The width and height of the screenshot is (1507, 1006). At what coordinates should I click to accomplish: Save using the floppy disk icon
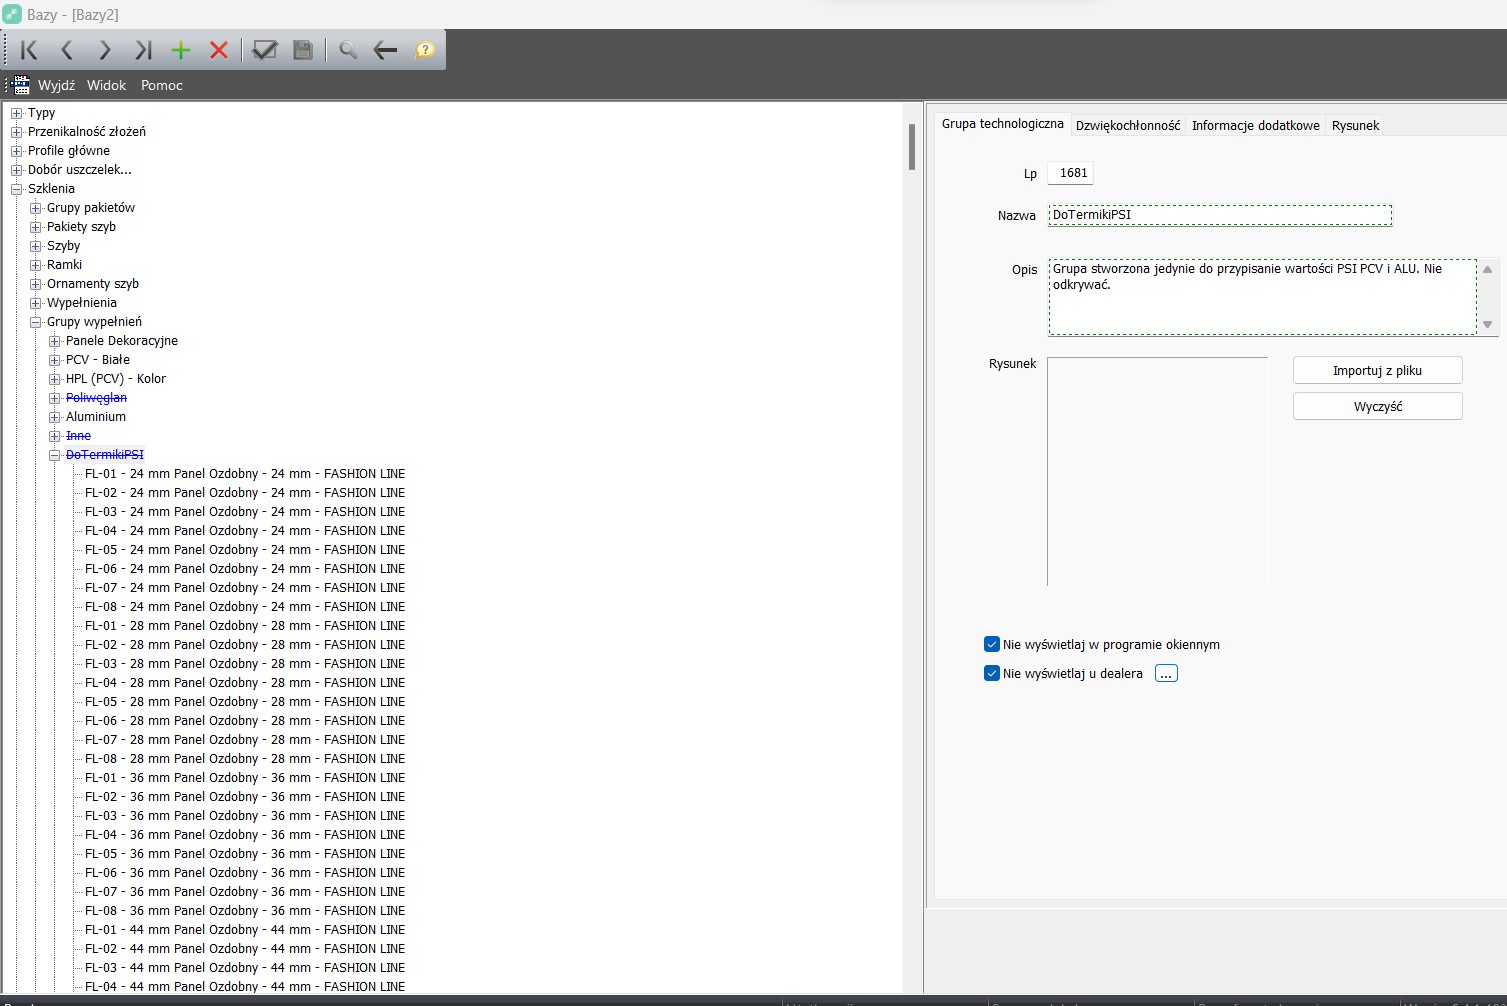[x=303, y=50]
